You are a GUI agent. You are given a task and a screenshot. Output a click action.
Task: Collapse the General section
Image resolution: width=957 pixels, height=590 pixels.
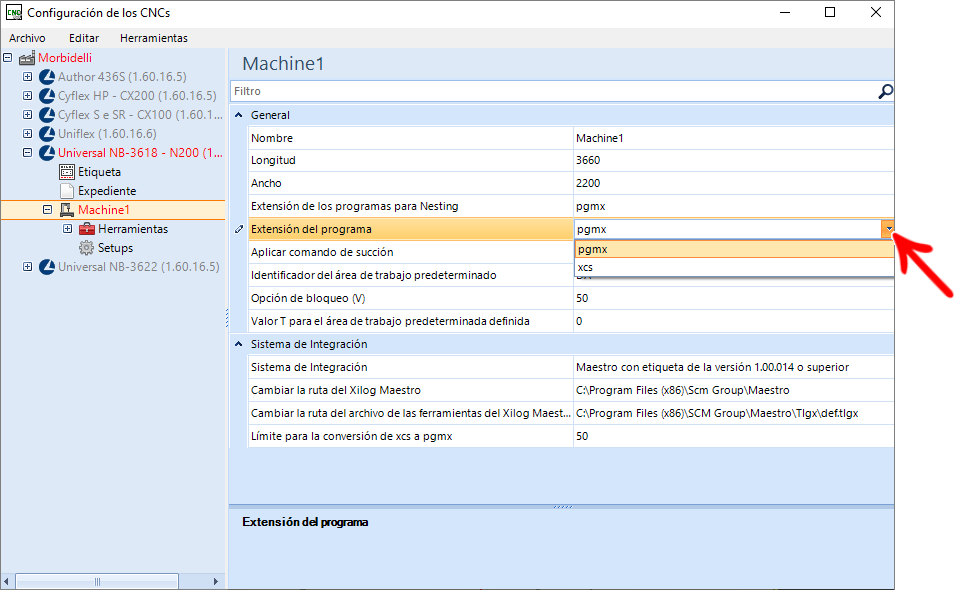tap(239, 115)
